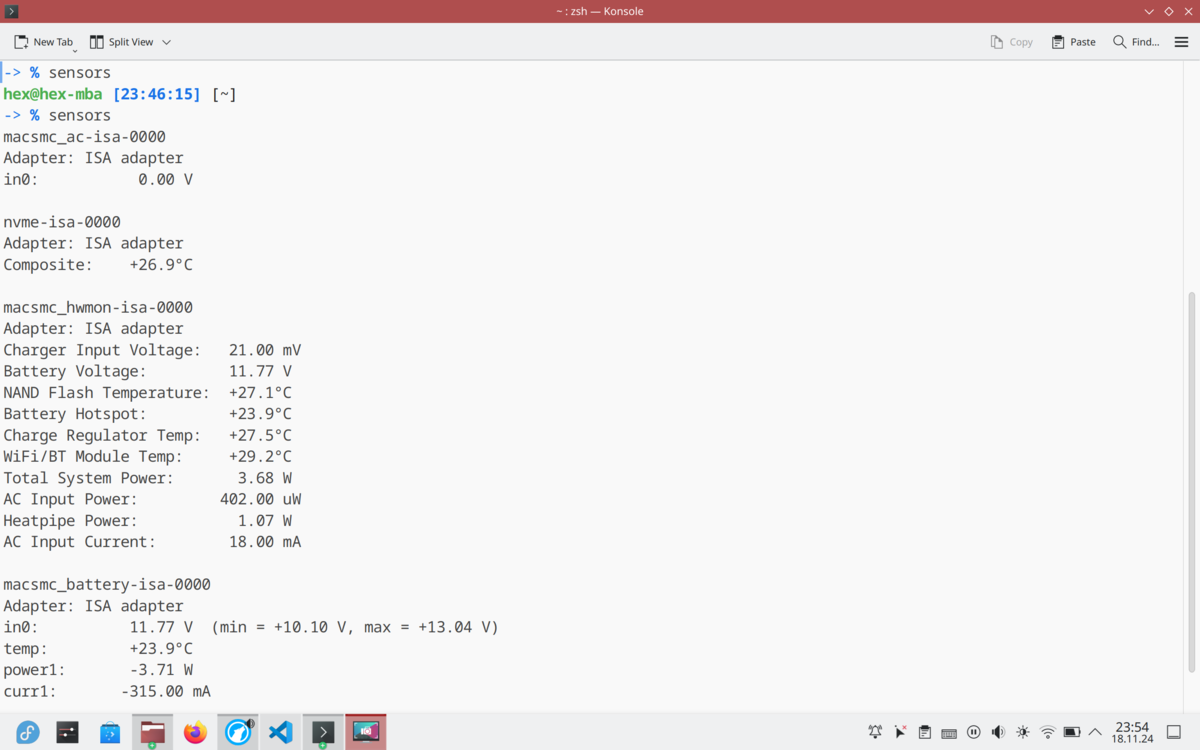1200x750 pixels.
Task: Open the Klipper clipboard icon in tray
Action: coord(924,732)
